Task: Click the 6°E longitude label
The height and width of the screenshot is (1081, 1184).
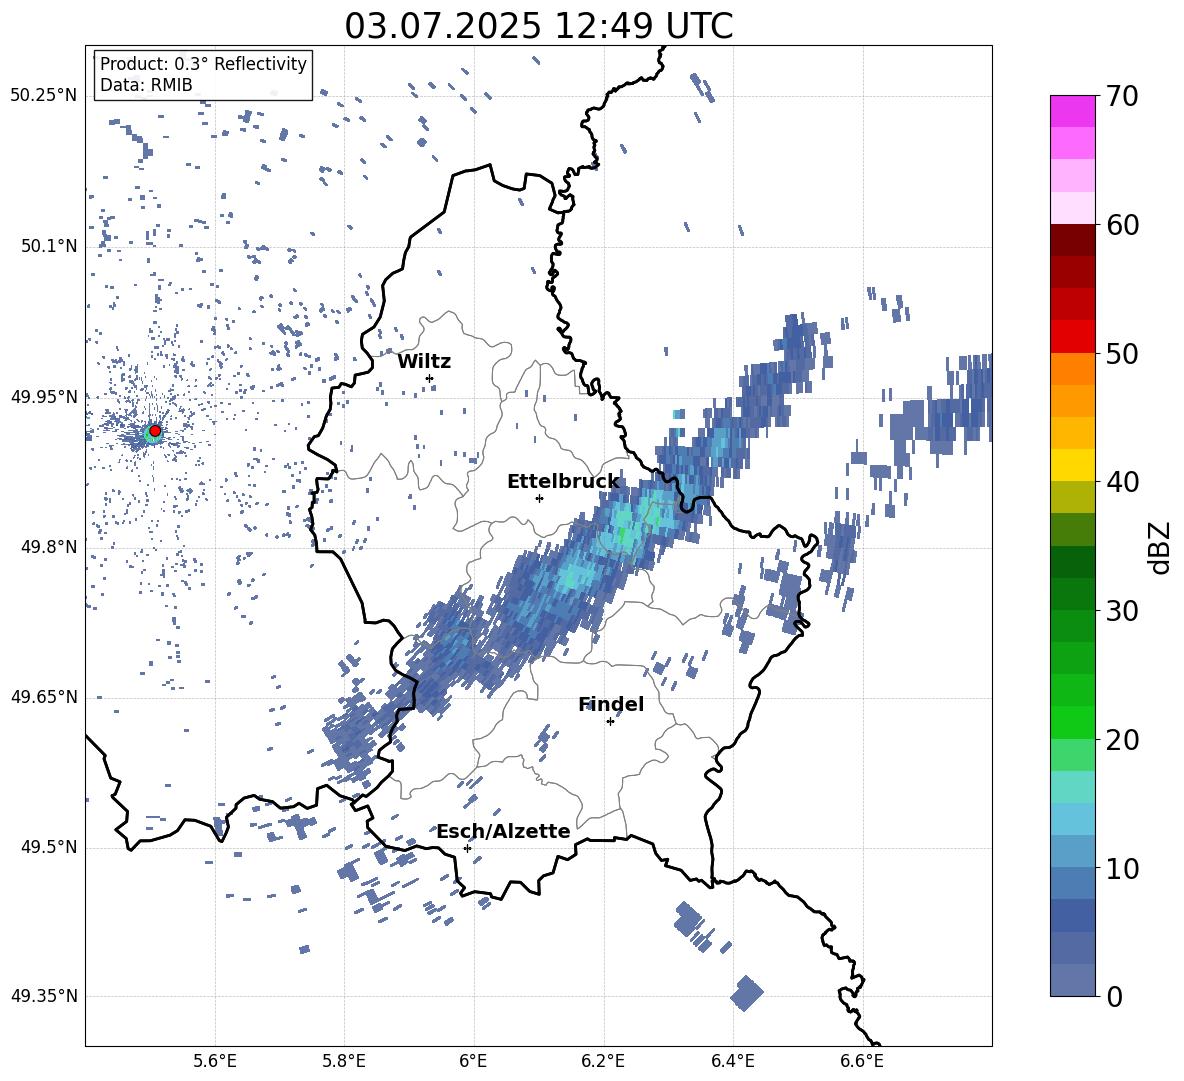Action: point(474,1061)
